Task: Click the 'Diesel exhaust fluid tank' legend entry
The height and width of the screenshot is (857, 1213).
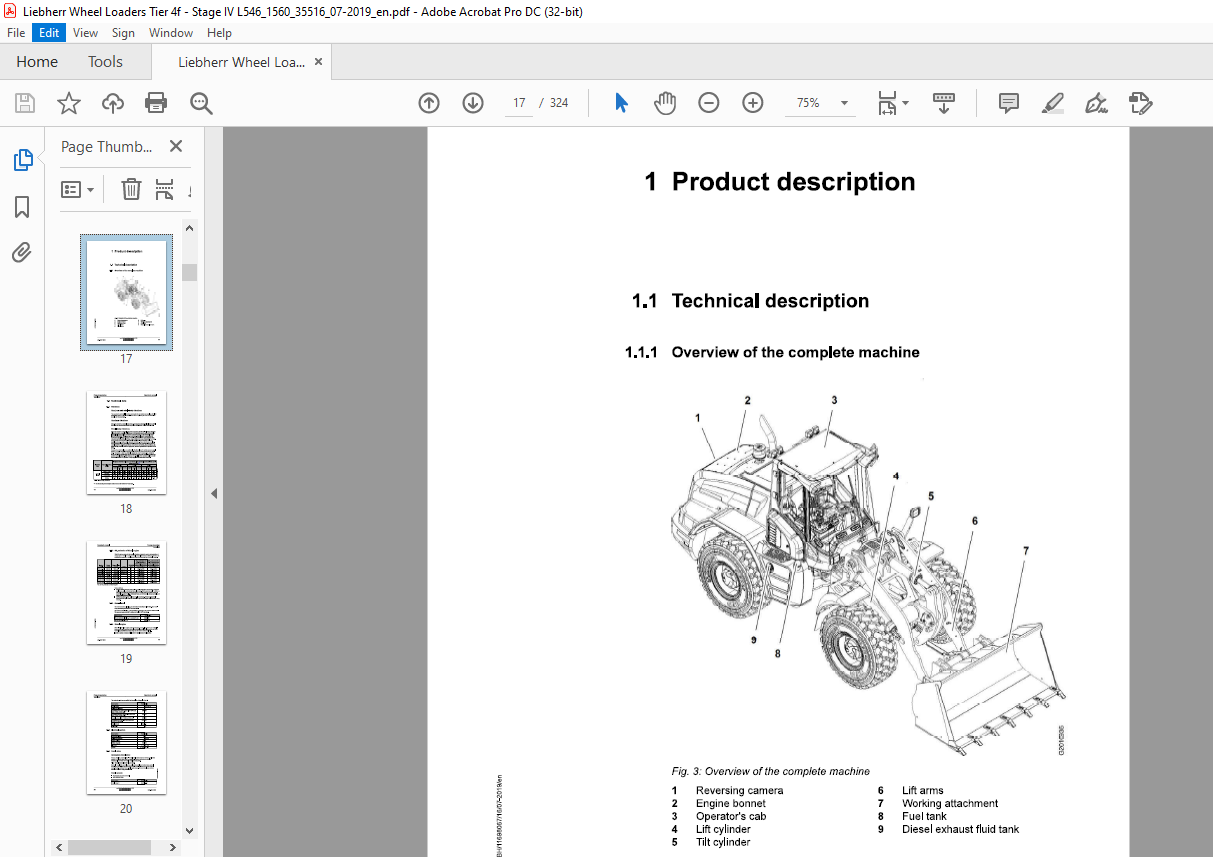Action: [960, 829]
